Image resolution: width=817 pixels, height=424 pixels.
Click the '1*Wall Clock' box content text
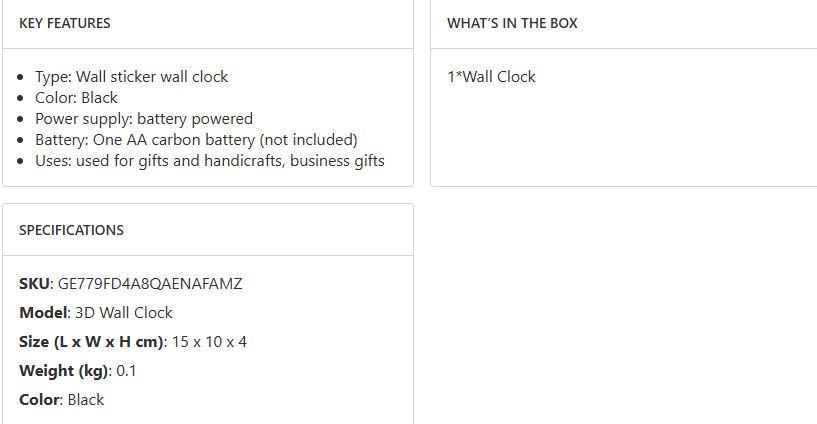pos(491,77)
